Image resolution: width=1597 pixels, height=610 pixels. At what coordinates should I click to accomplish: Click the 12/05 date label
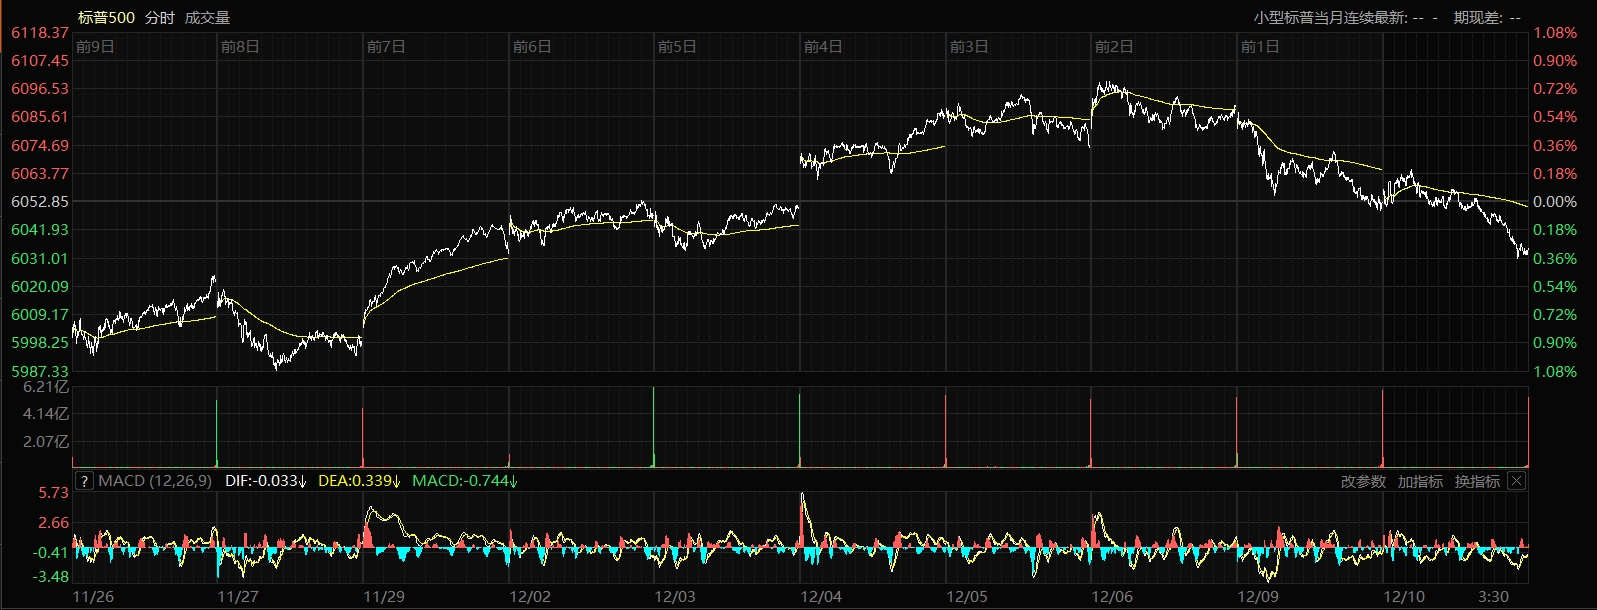coord(967,597)
